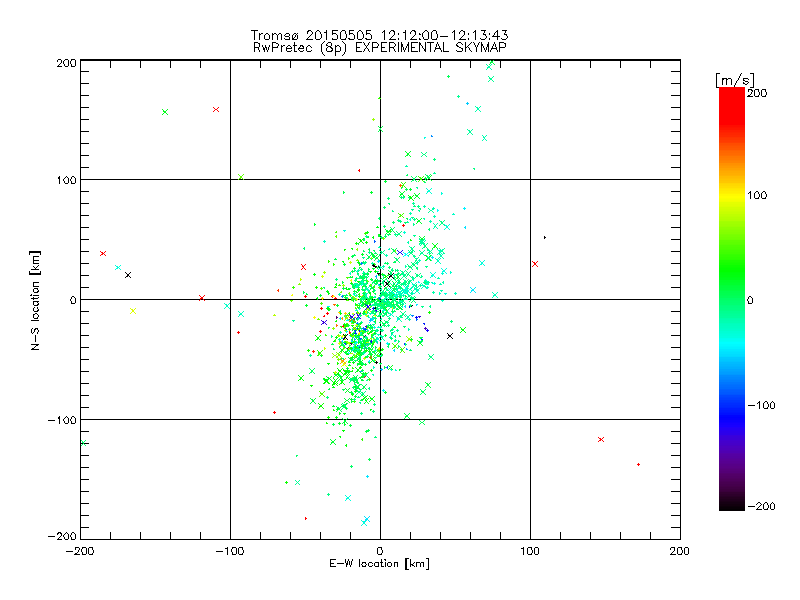800x600 pixels.
Task: Select the subtitle "RwPretec (8p) EXPERIMENTAL SKYMAP"
Action: [x=380, y=48]
